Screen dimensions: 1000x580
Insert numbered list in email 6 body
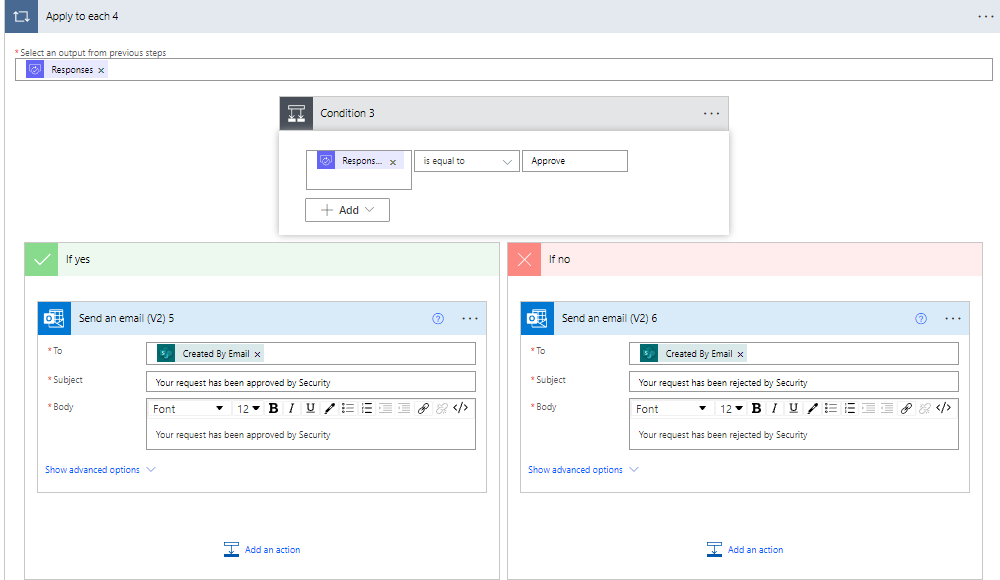(x=849, y=408)
